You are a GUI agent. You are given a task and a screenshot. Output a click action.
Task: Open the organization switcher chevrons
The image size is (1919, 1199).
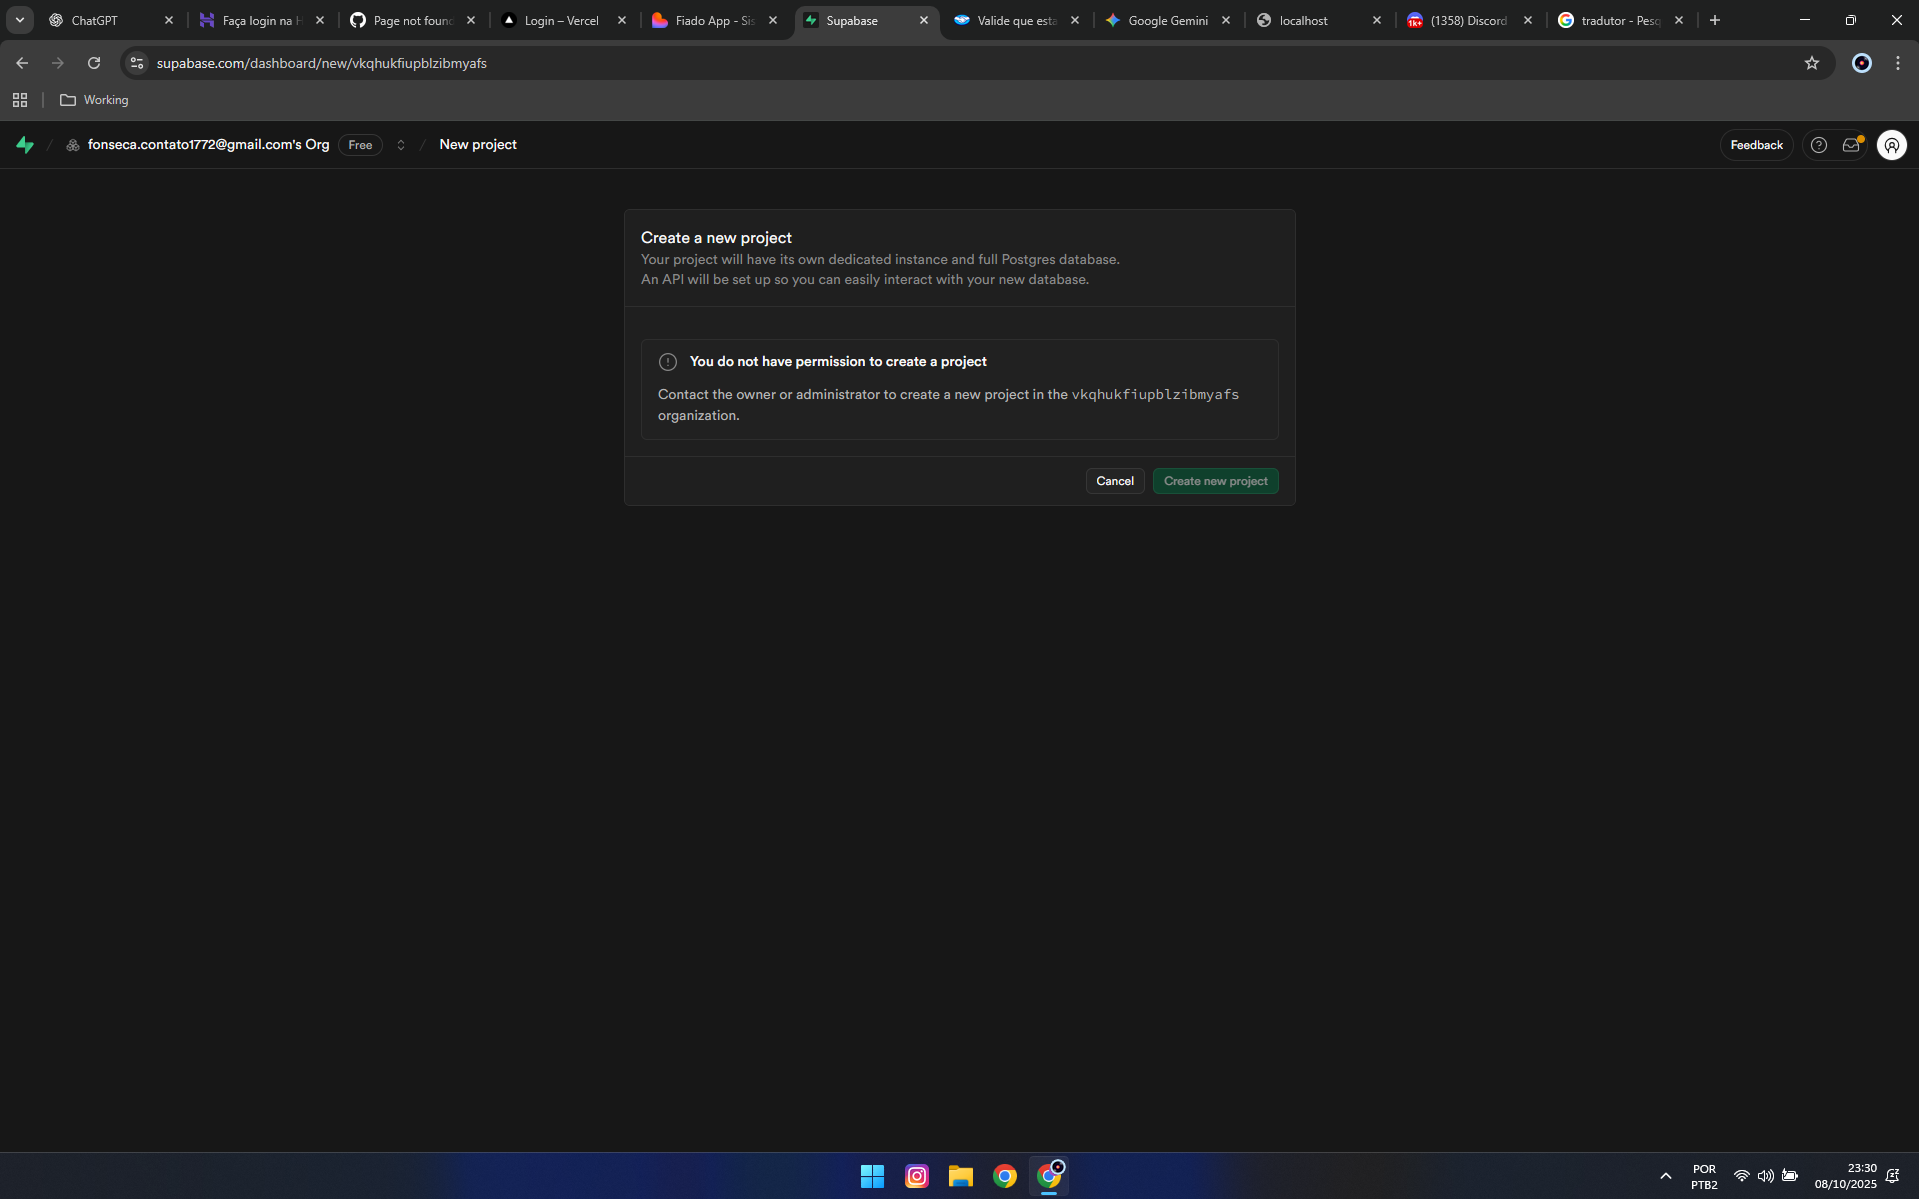point(401,145)
